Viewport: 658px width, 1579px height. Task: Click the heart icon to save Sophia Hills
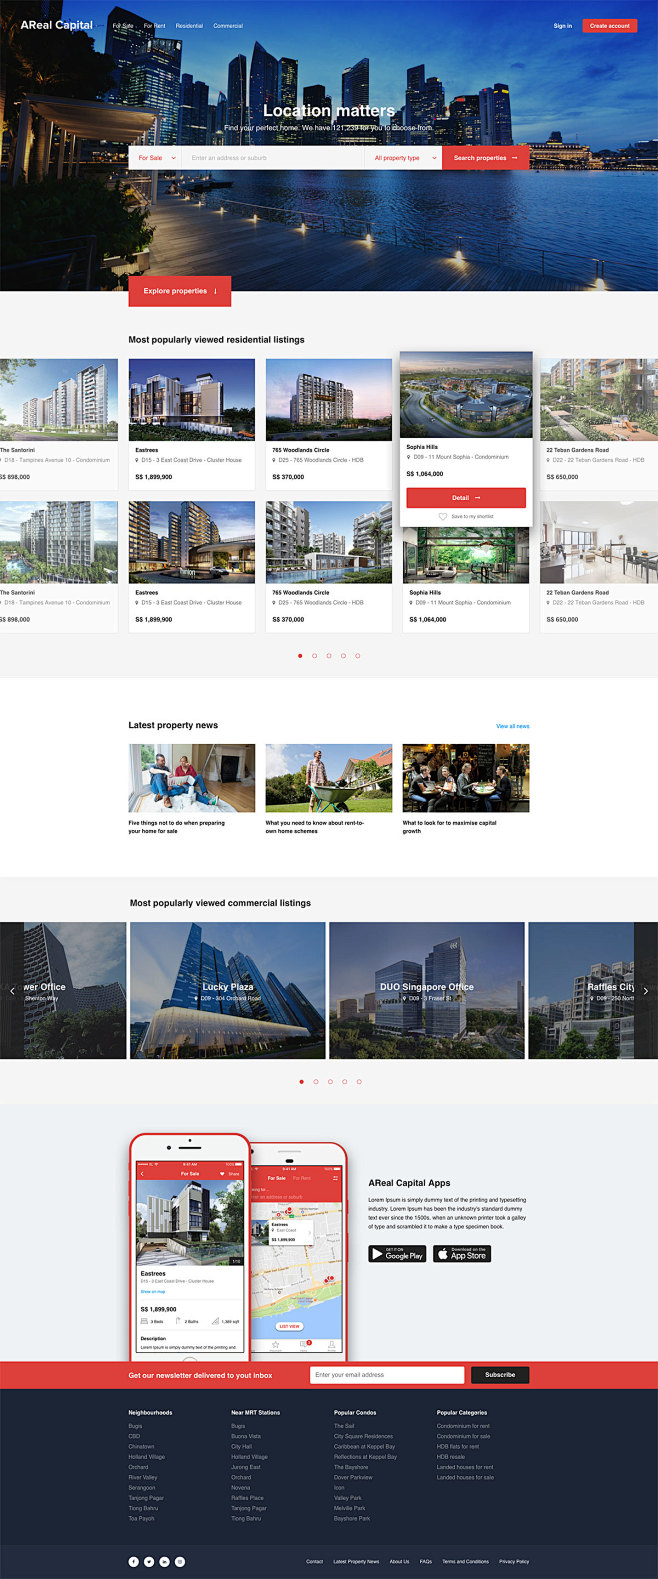tap(443, 516)
